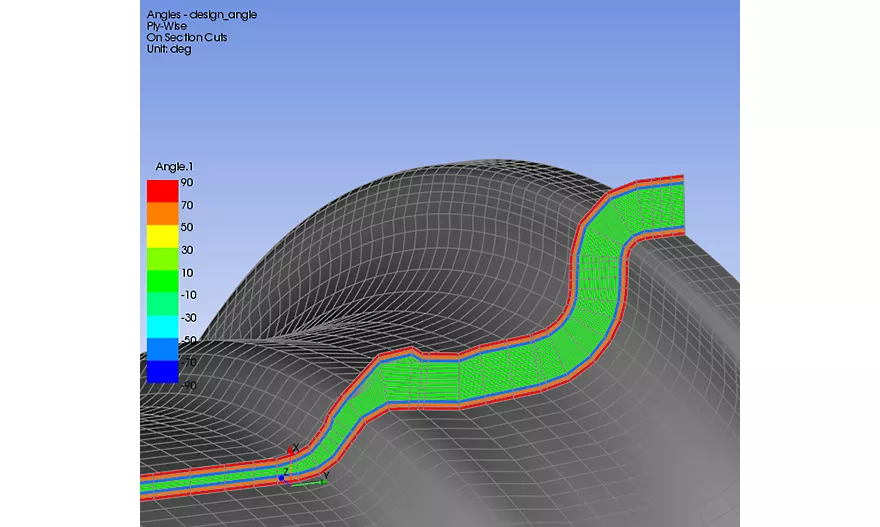Click the legend value '90'
880x527 pixels.
tap(187, 182)
